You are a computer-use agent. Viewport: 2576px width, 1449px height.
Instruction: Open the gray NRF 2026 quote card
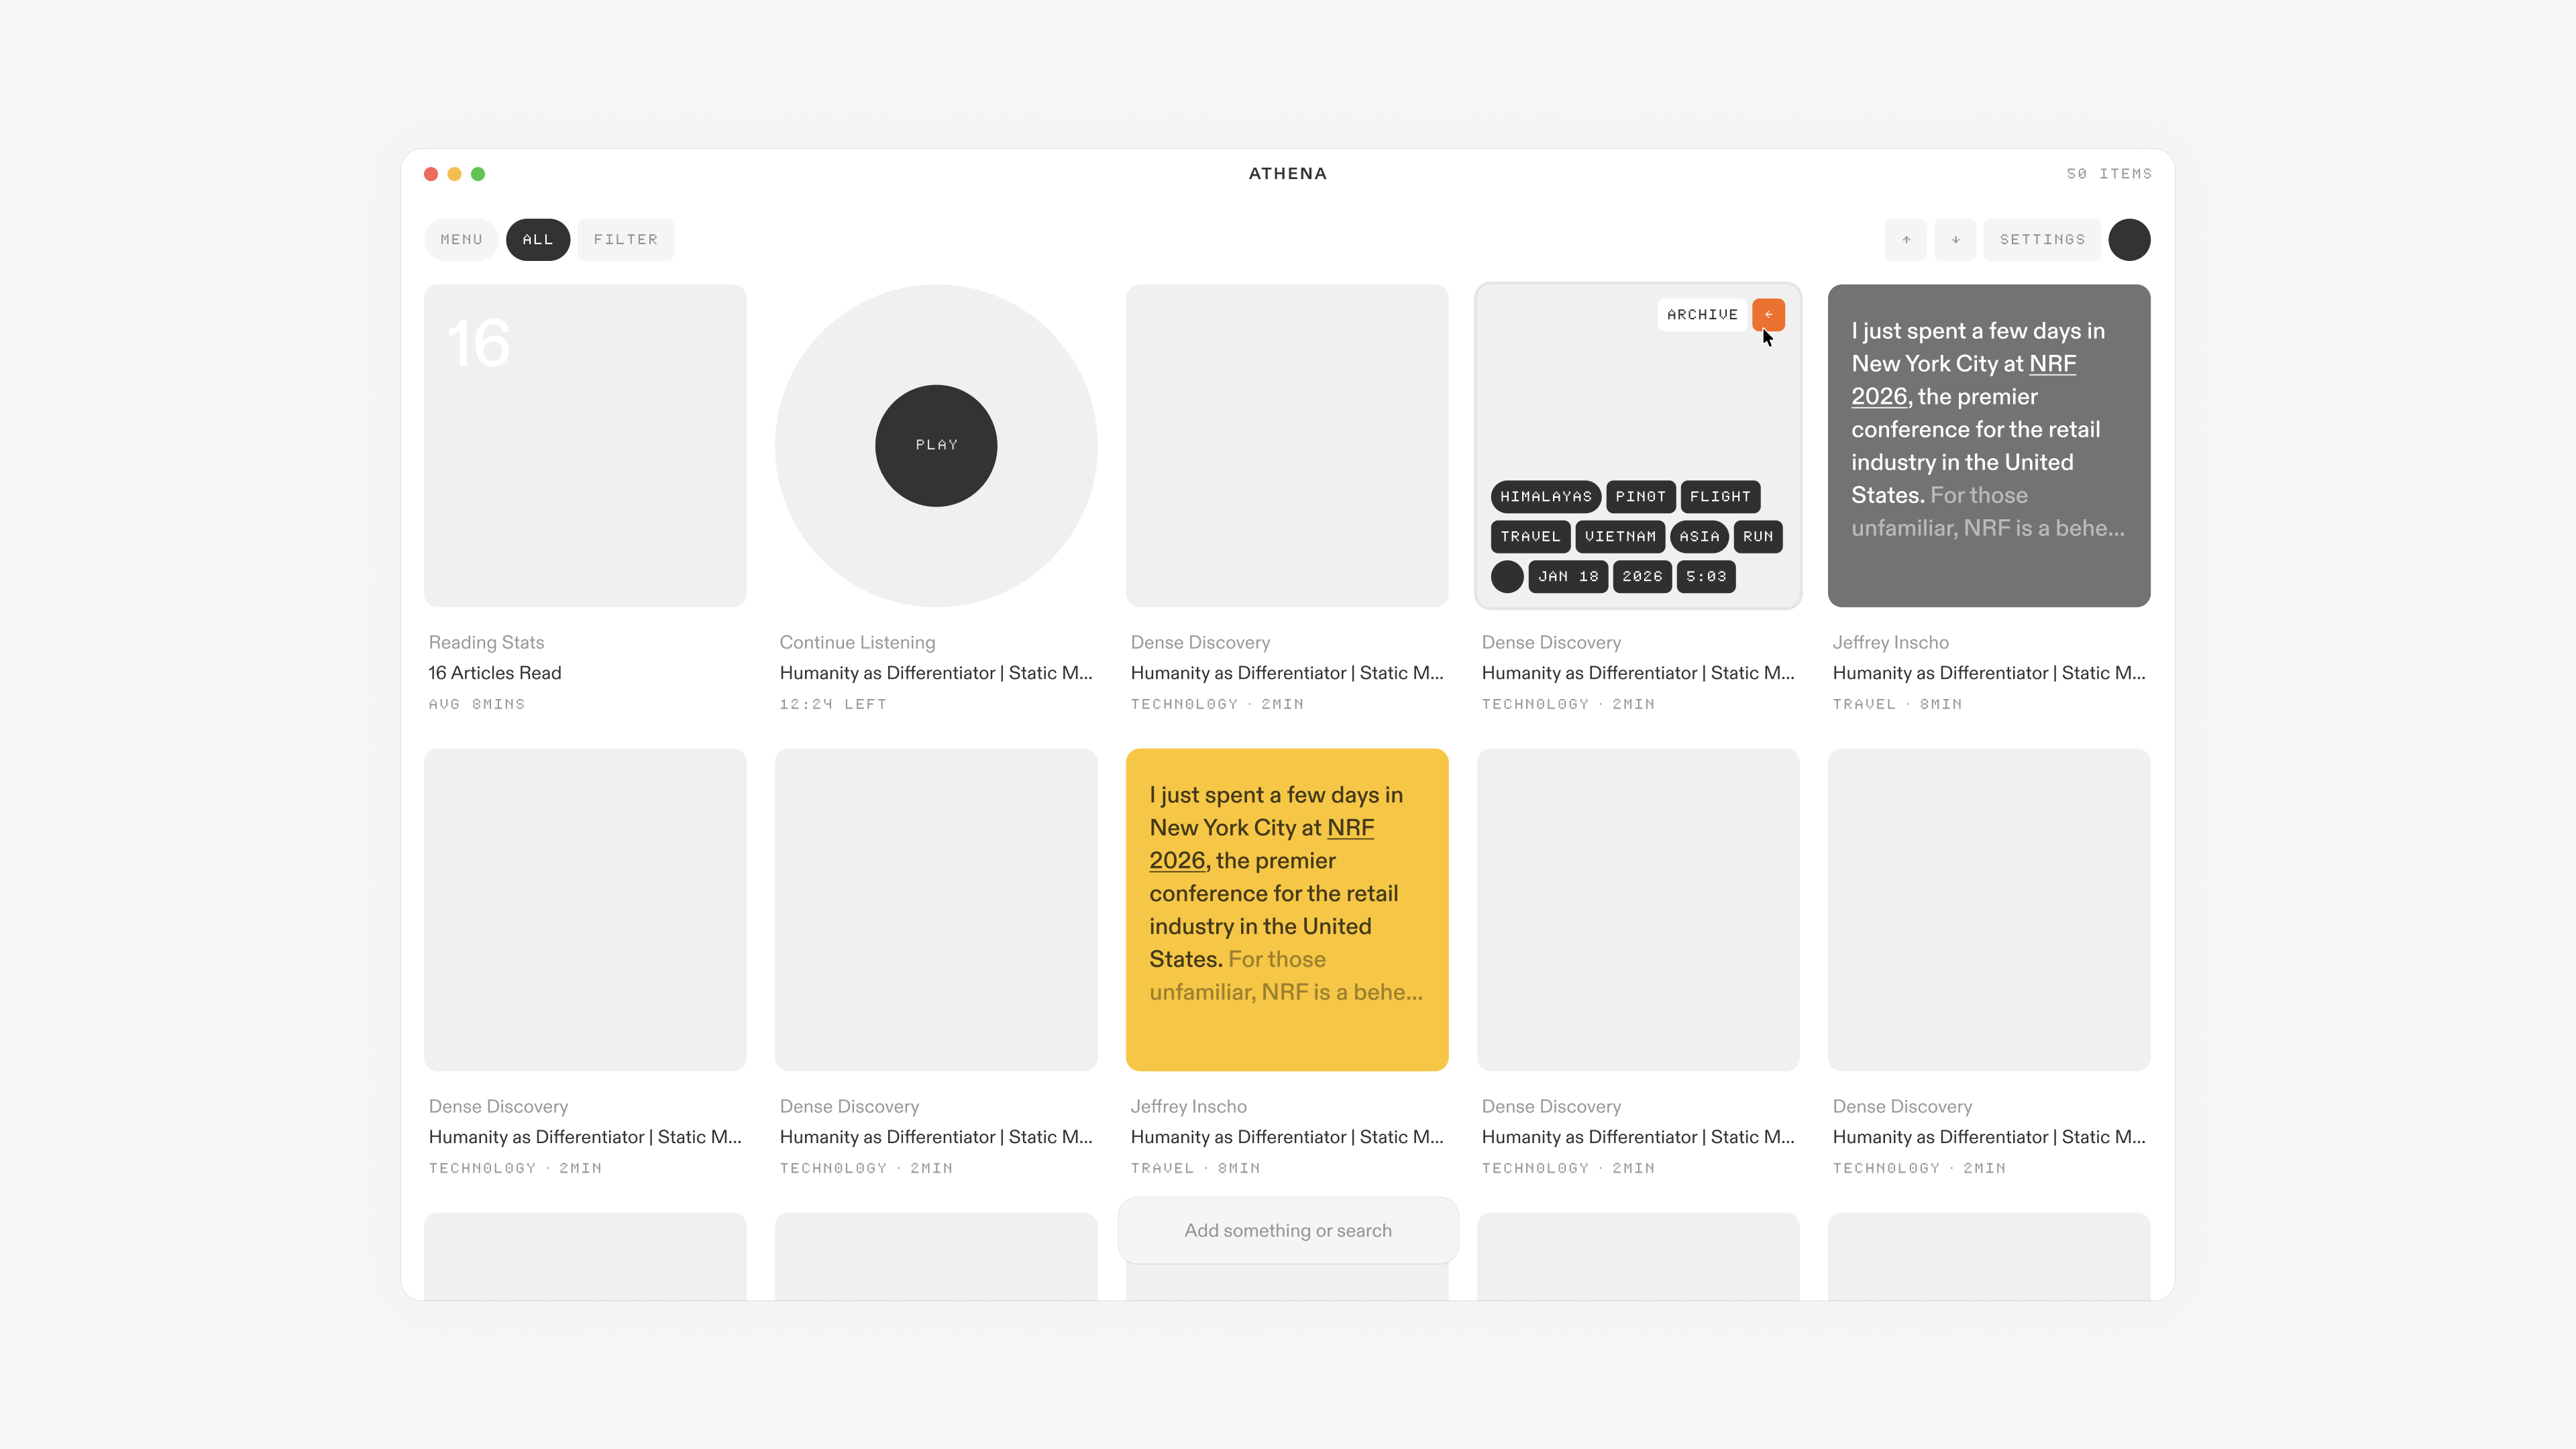tap(1989, 446)
